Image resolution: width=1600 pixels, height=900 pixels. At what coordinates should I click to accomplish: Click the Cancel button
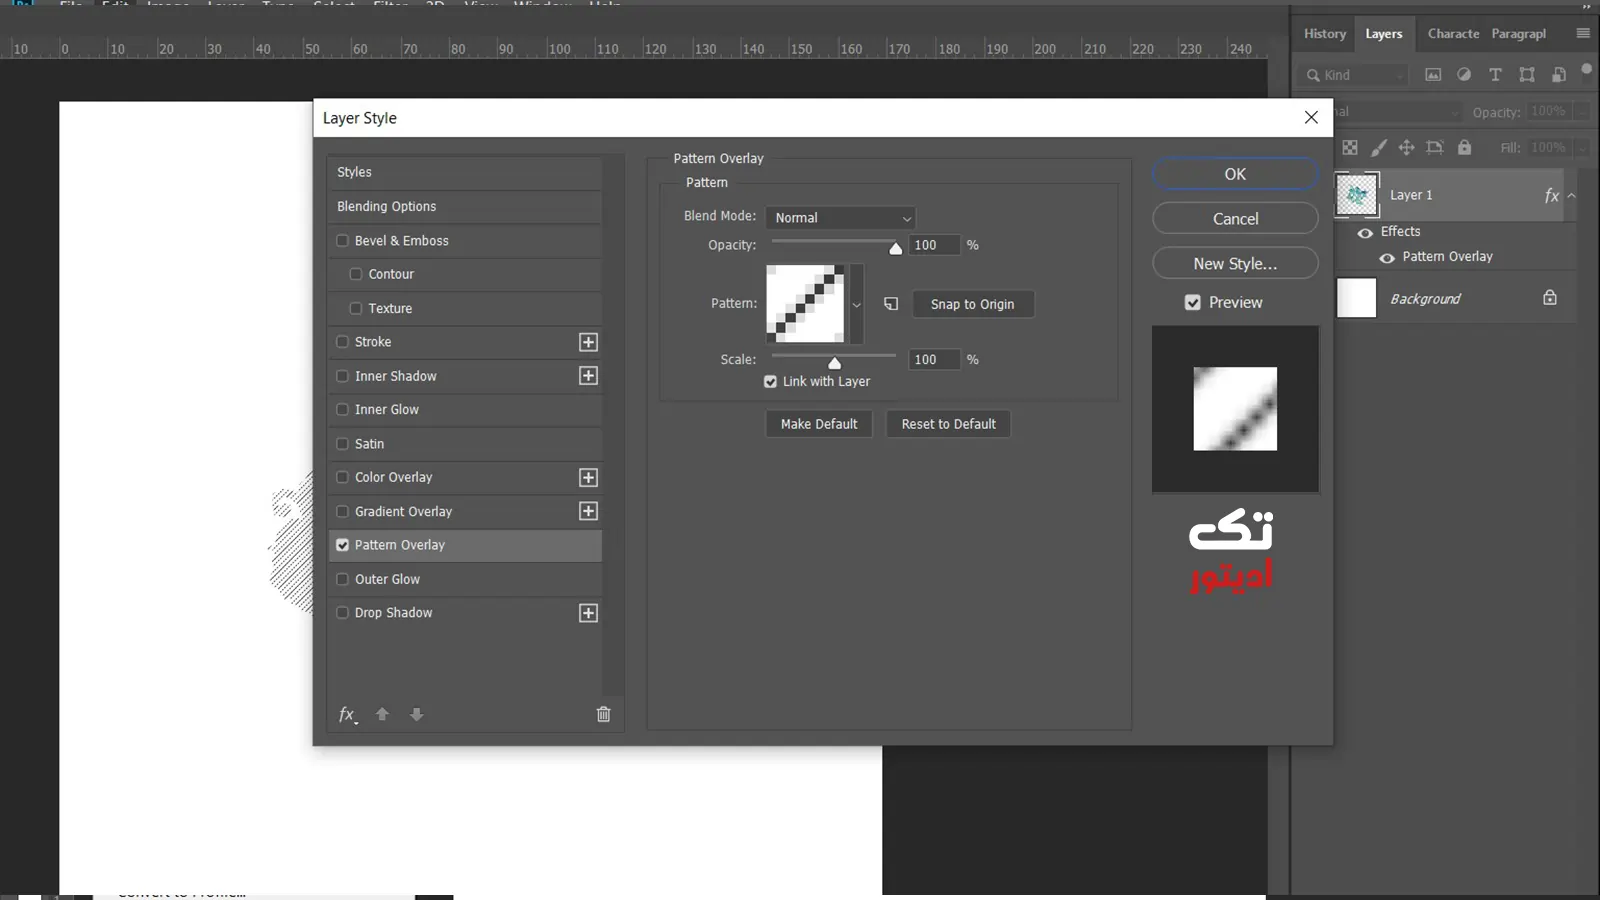coord(1235,219)
